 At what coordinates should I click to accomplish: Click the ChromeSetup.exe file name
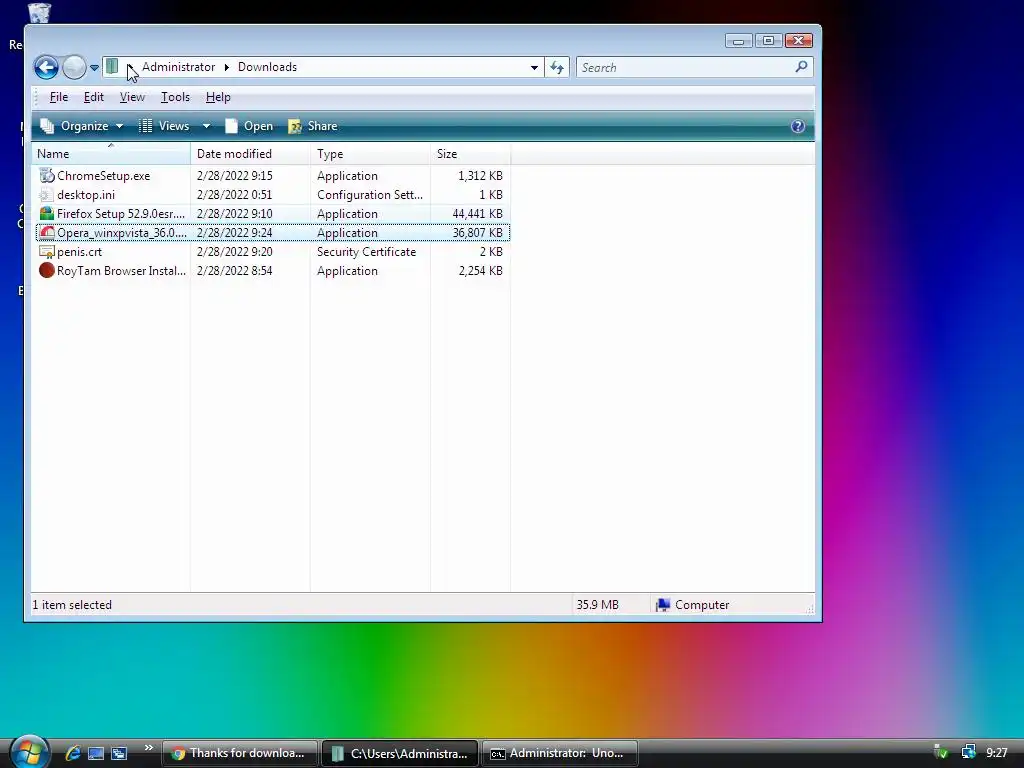click(x=103, y=176)
